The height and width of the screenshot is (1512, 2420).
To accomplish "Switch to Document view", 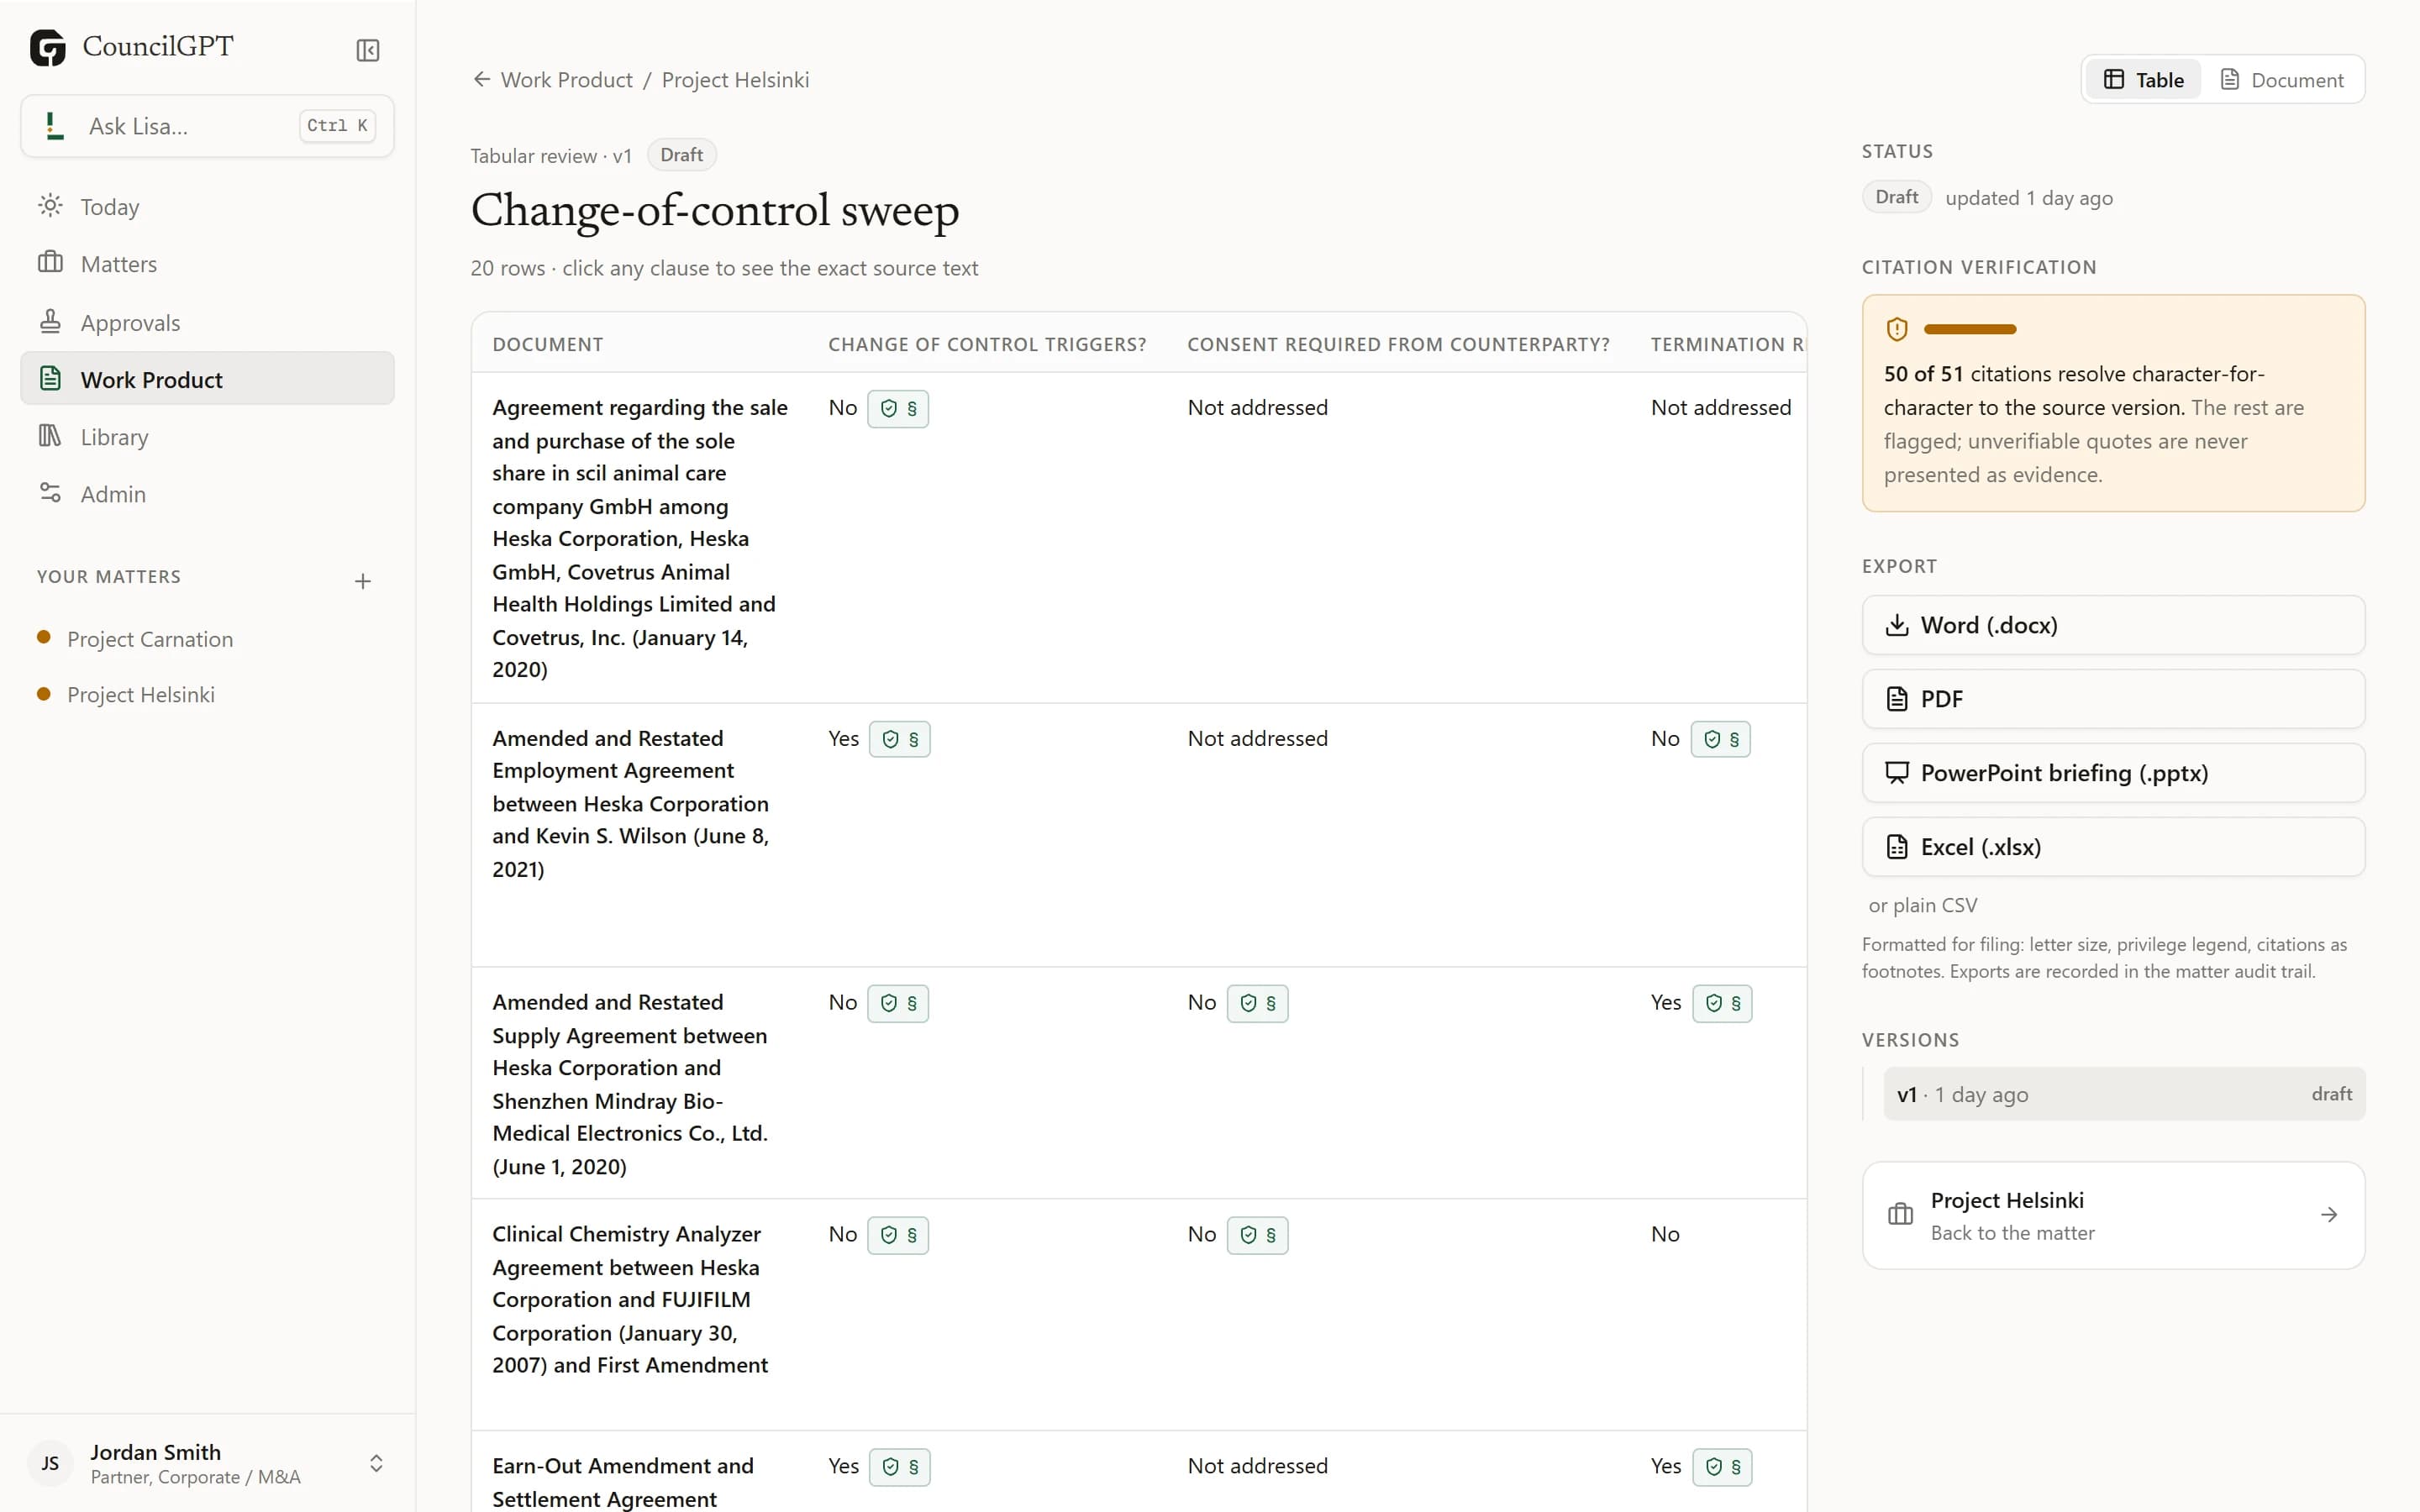I will (x=2281, y=79).
